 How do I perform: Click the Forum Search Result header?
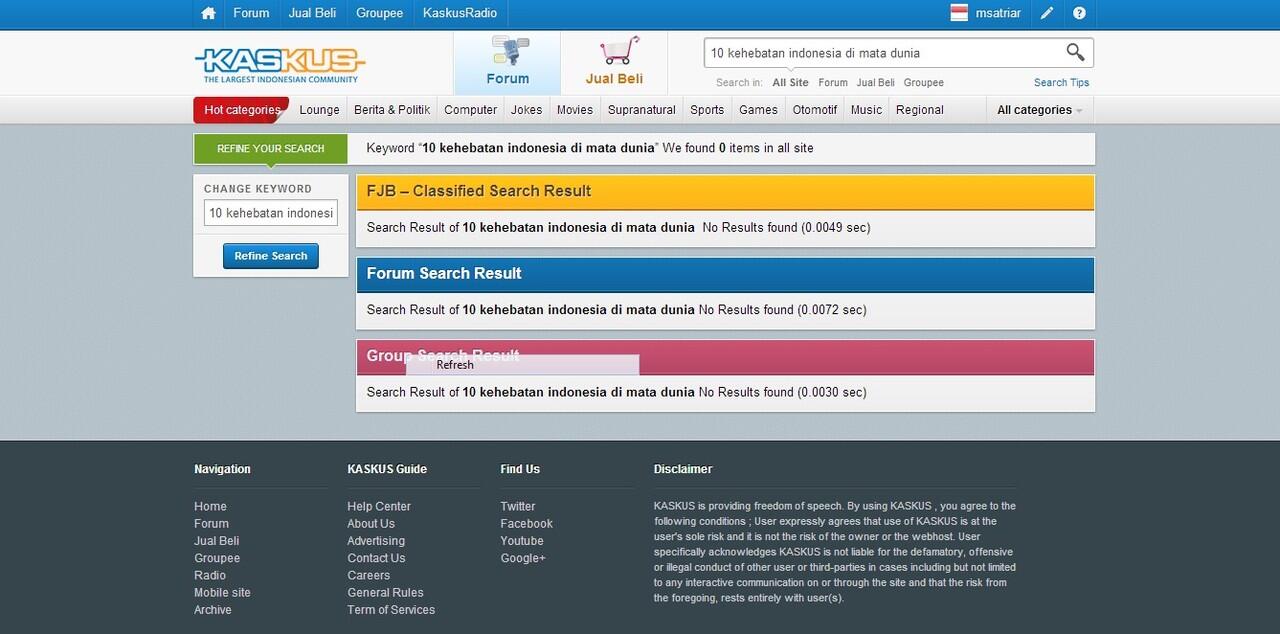coord(725,274)
